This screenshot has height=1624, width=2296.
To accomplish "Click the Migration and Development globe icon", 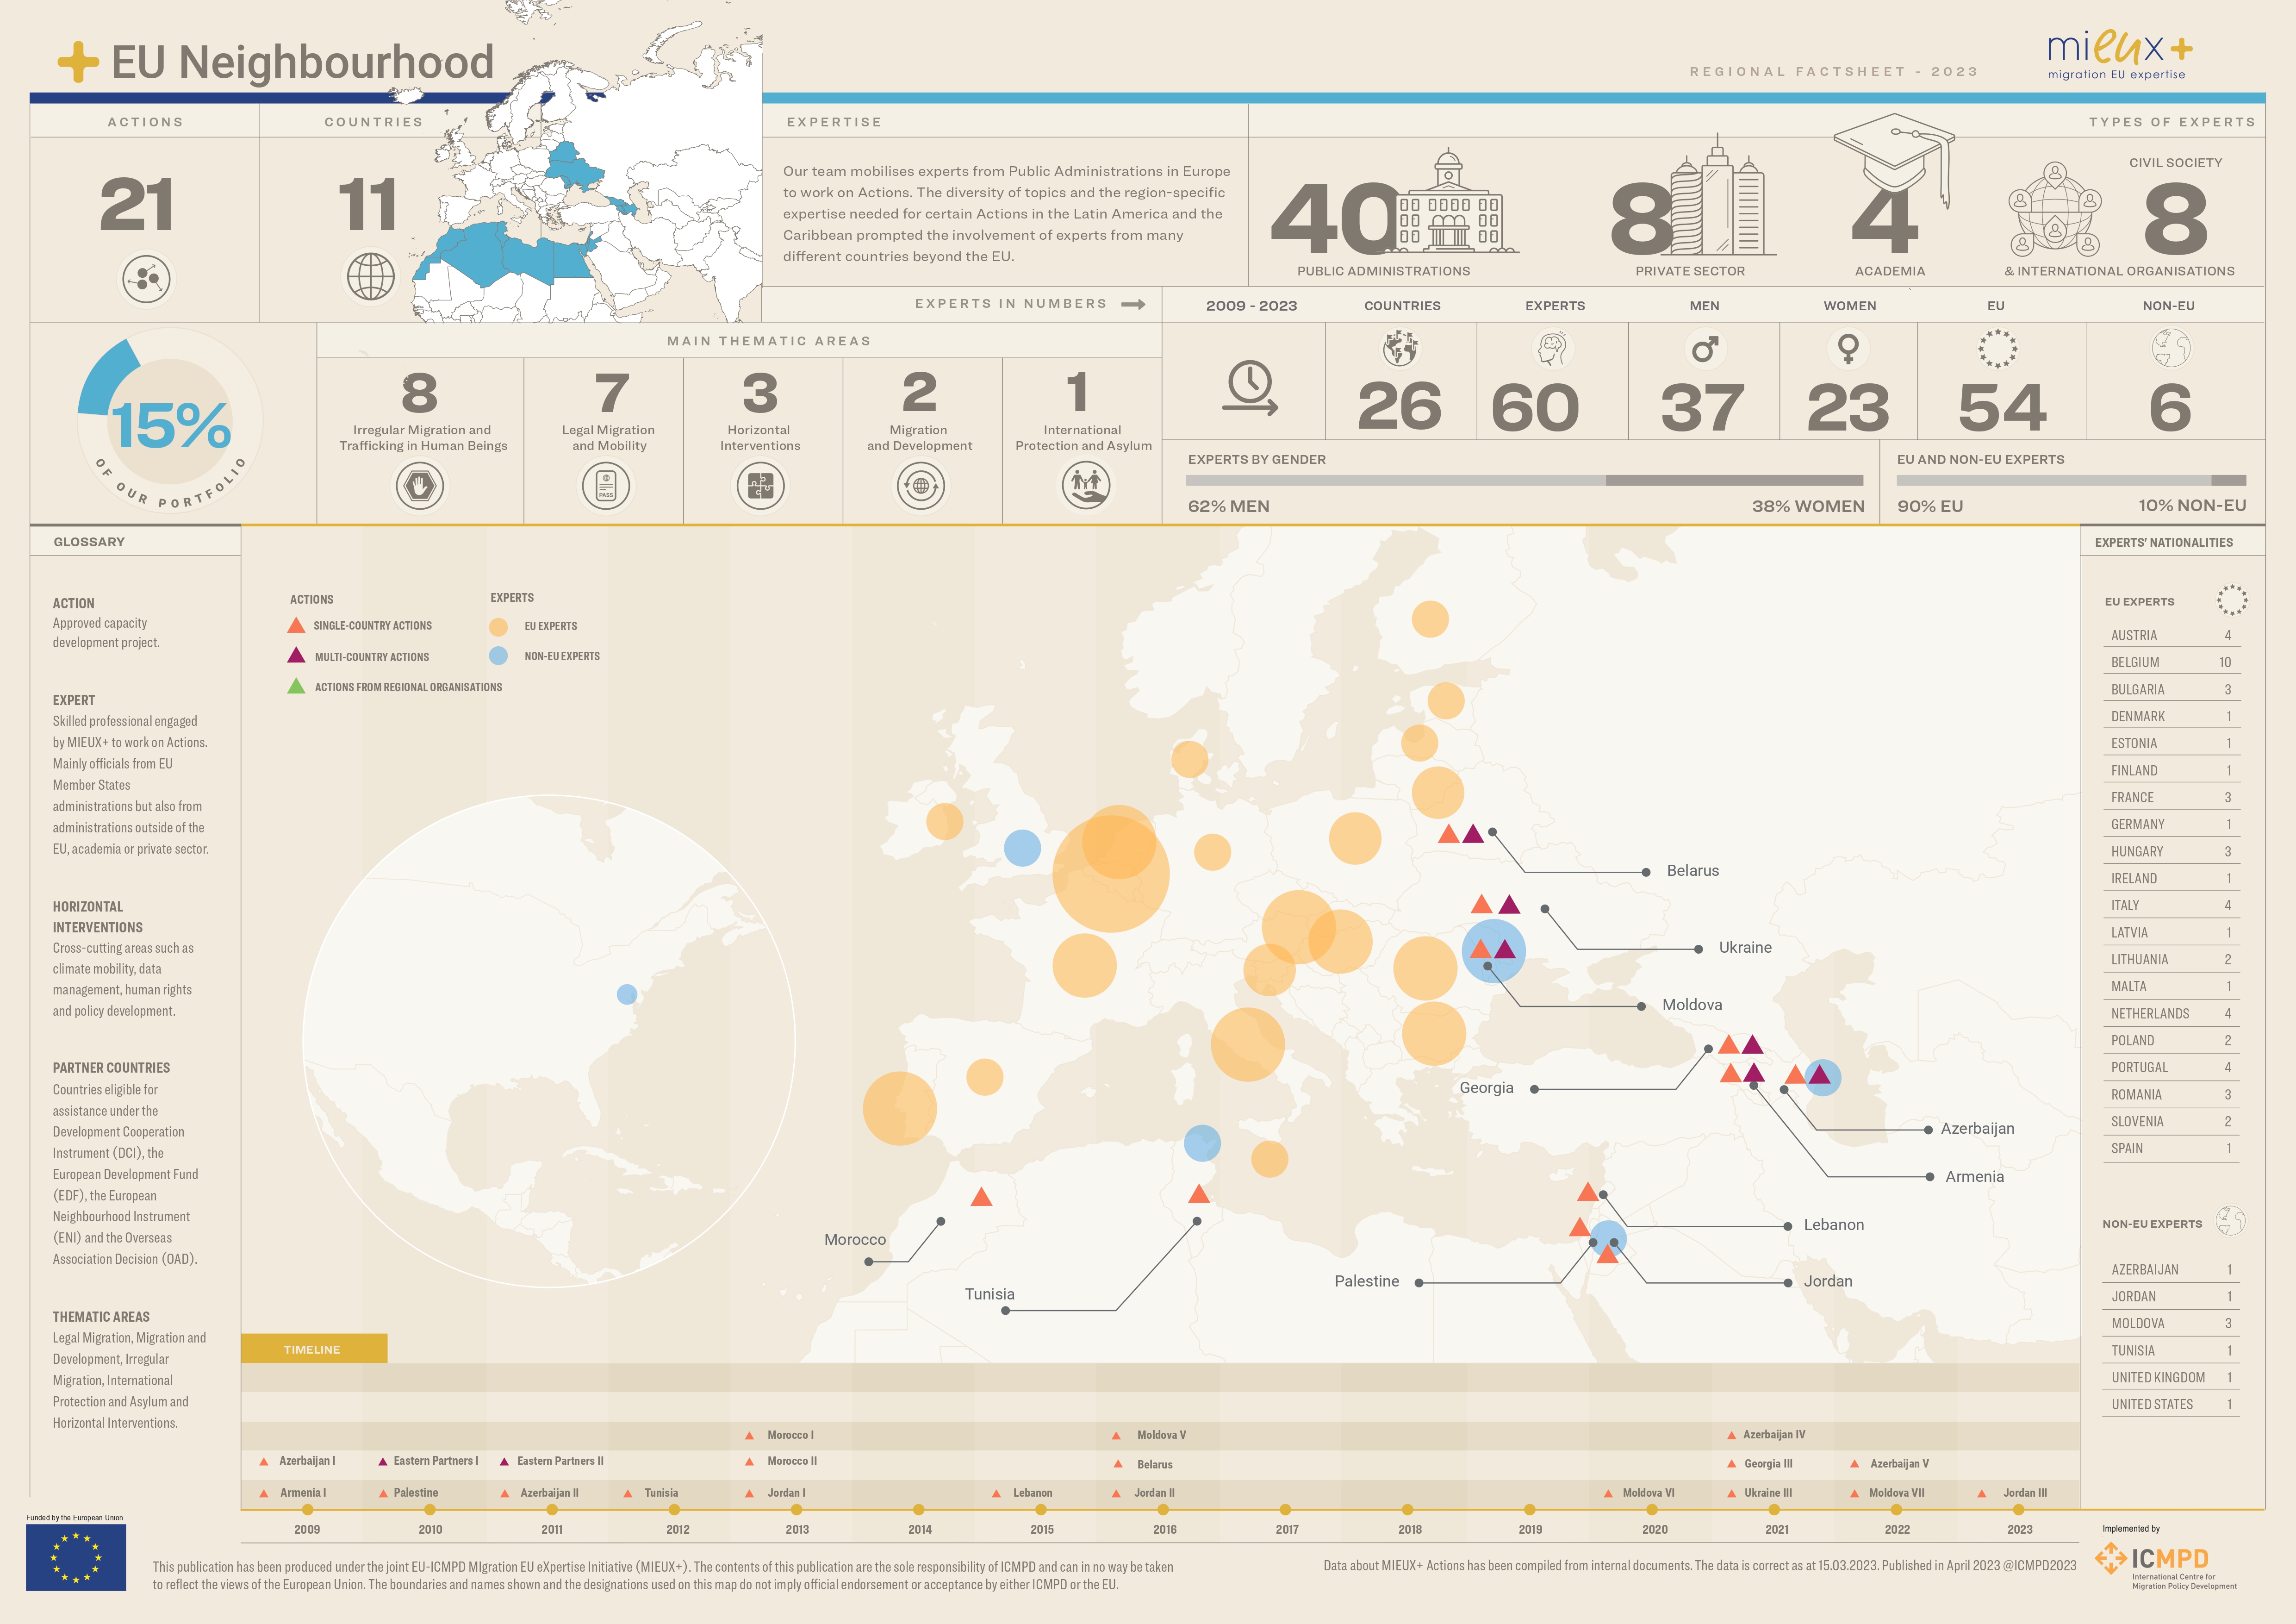I will [921, 487].
